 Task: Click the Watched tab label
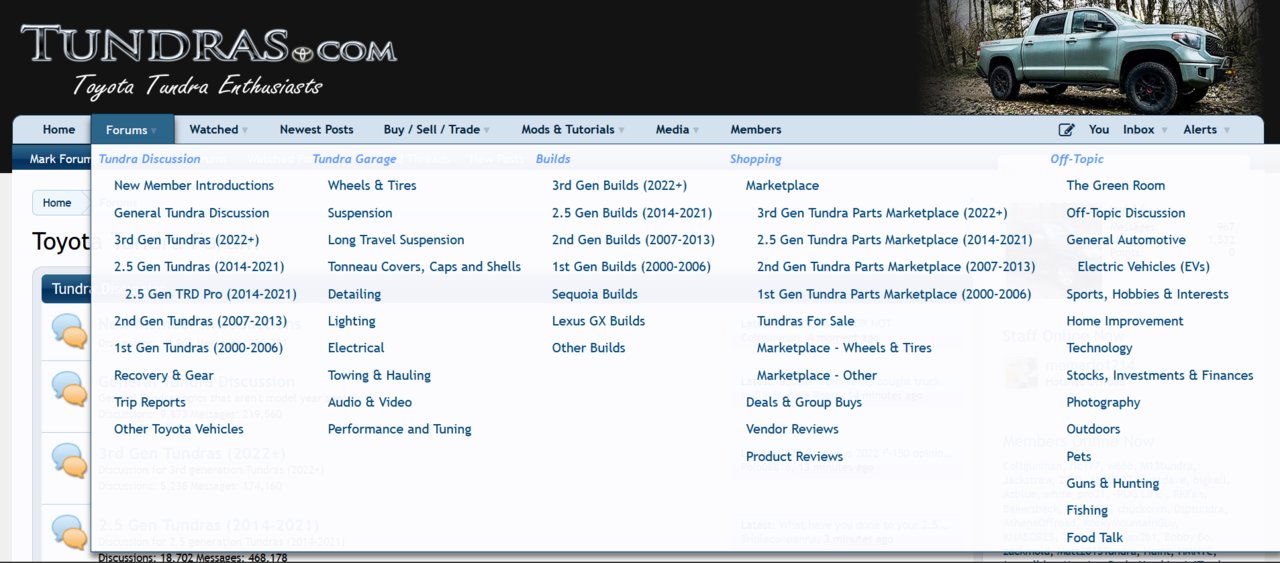tap(214, 130)
